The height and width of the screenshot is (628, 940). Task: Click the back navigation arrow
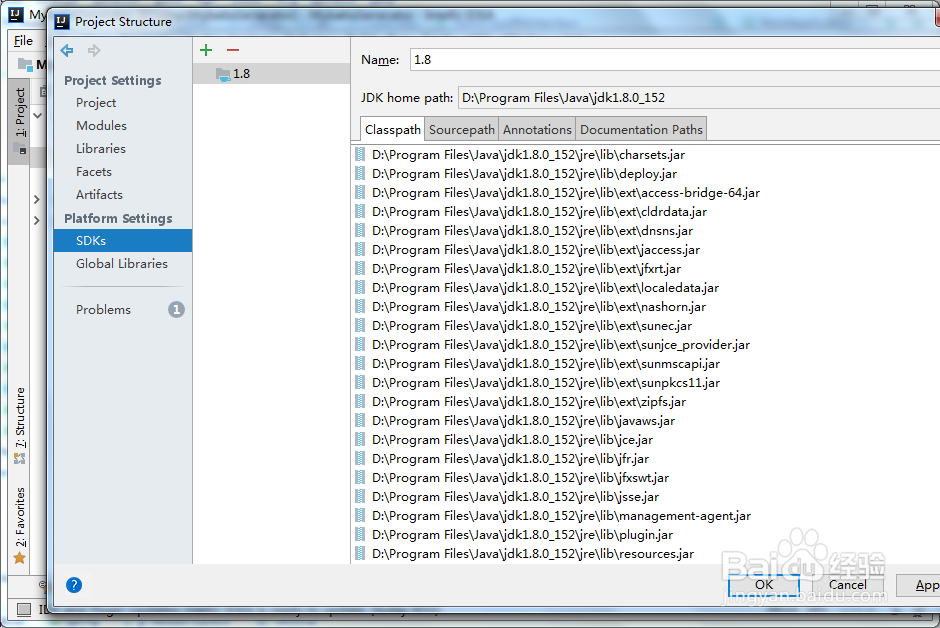(67, 51)
